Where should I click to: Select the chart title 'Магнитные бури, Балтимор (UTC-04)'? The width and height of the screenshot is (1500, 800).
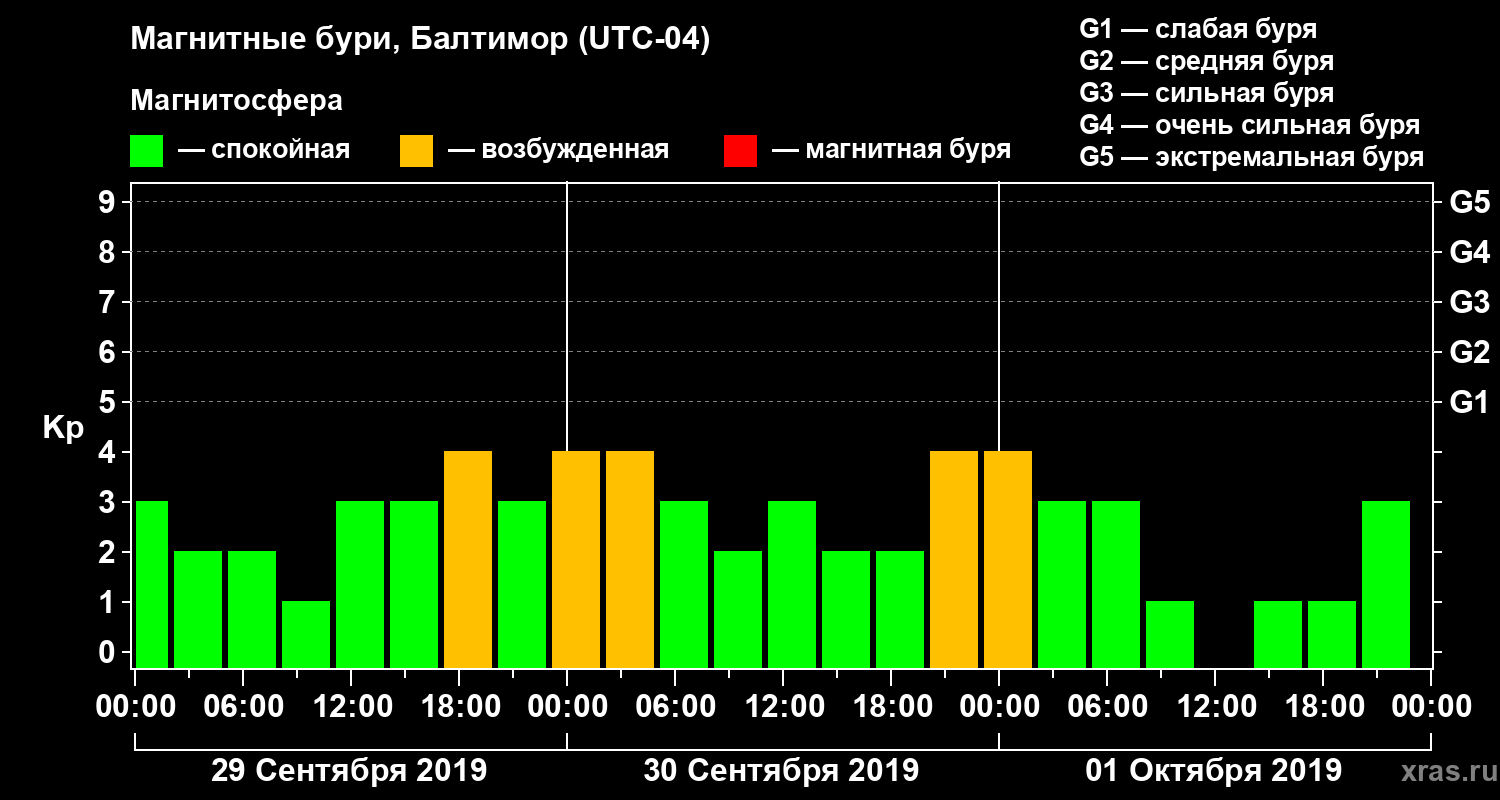coord(420,41)
